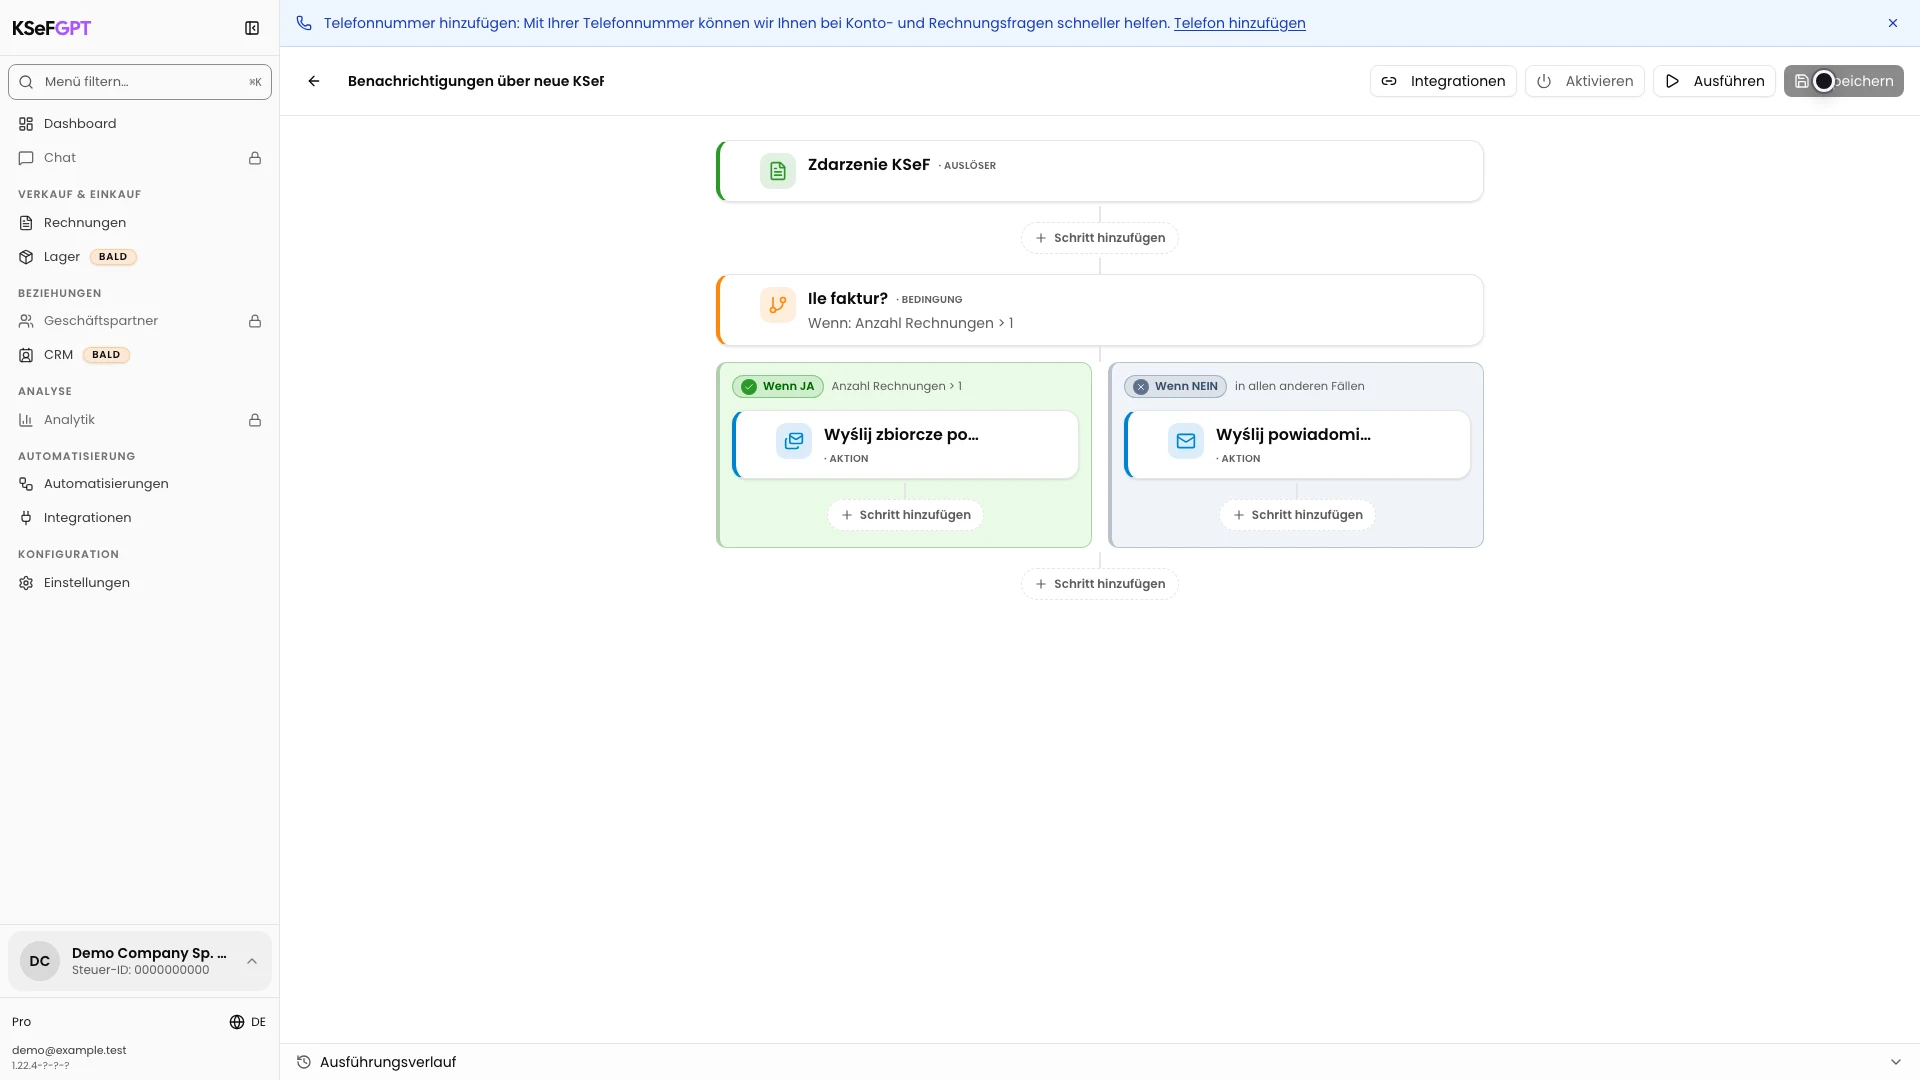The height and width of the screenshot is (1080, 1920).
Task: Dismiss the phone number banner
Action: click(x=1893, y=23)
